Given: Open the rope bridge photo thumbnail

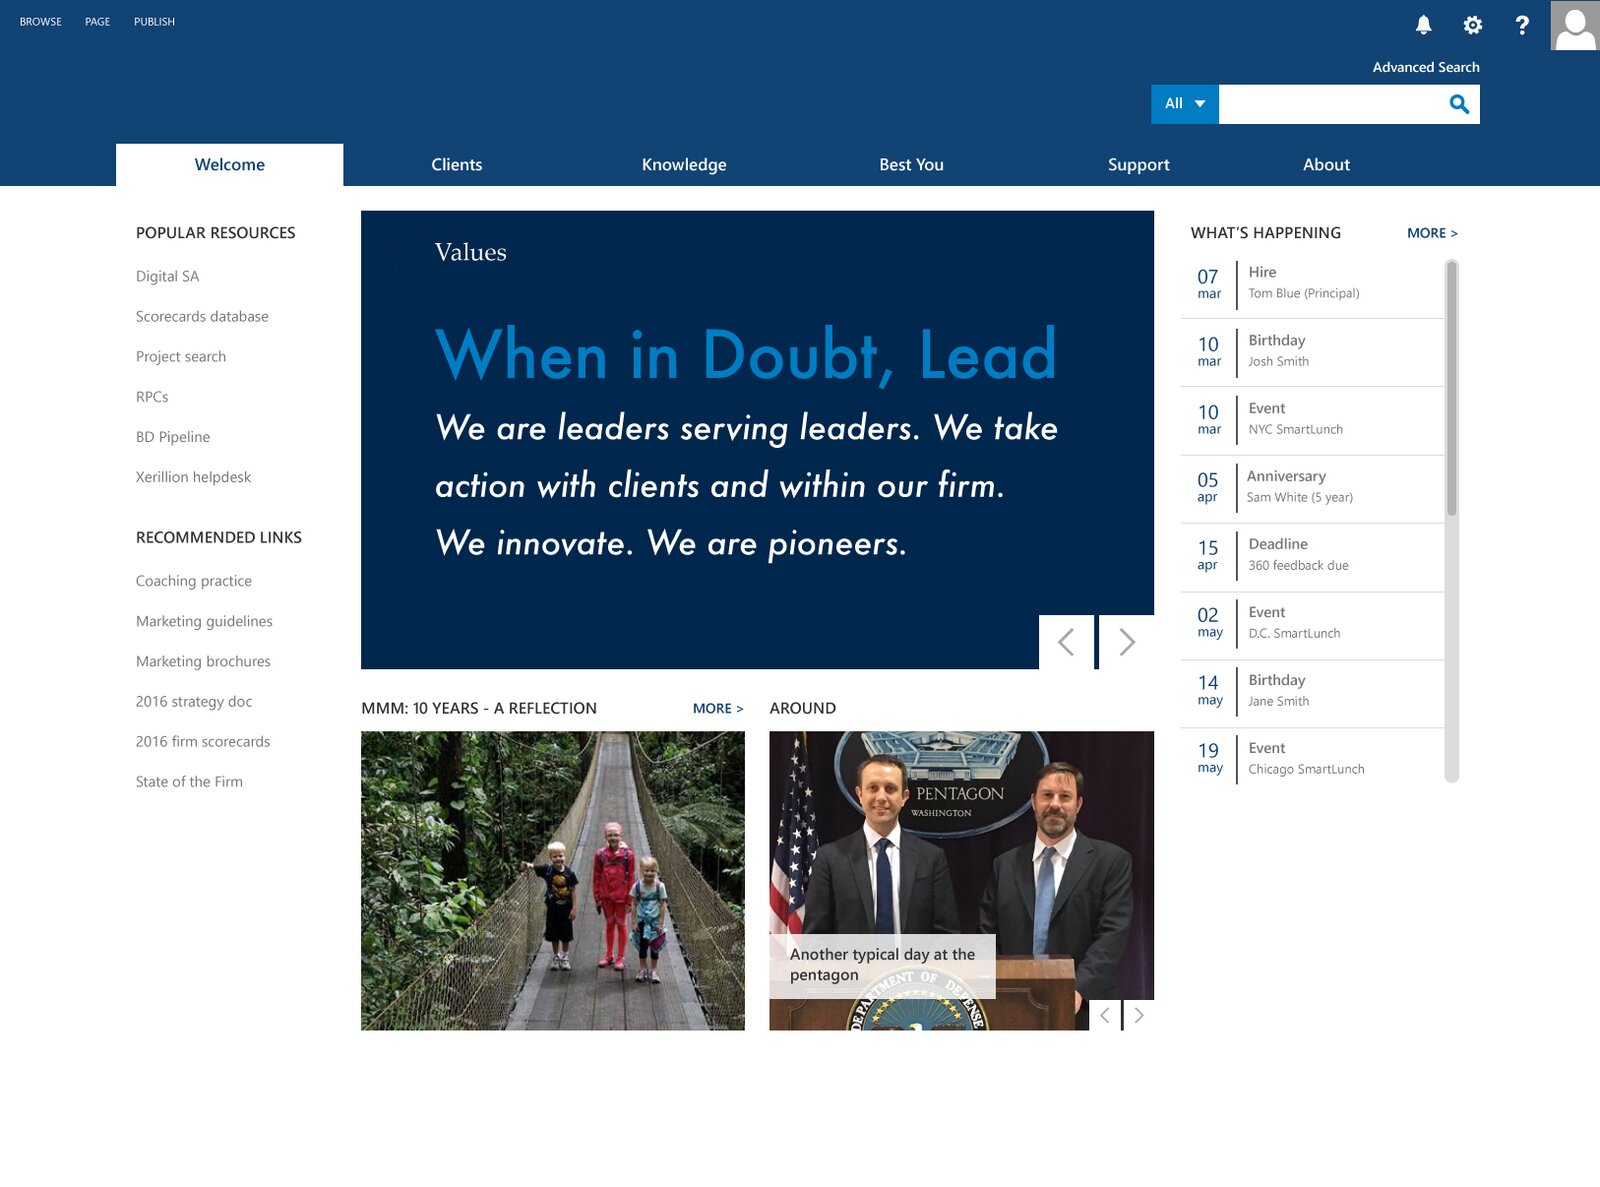Looking at the screenshot, I should pos(552,880).
